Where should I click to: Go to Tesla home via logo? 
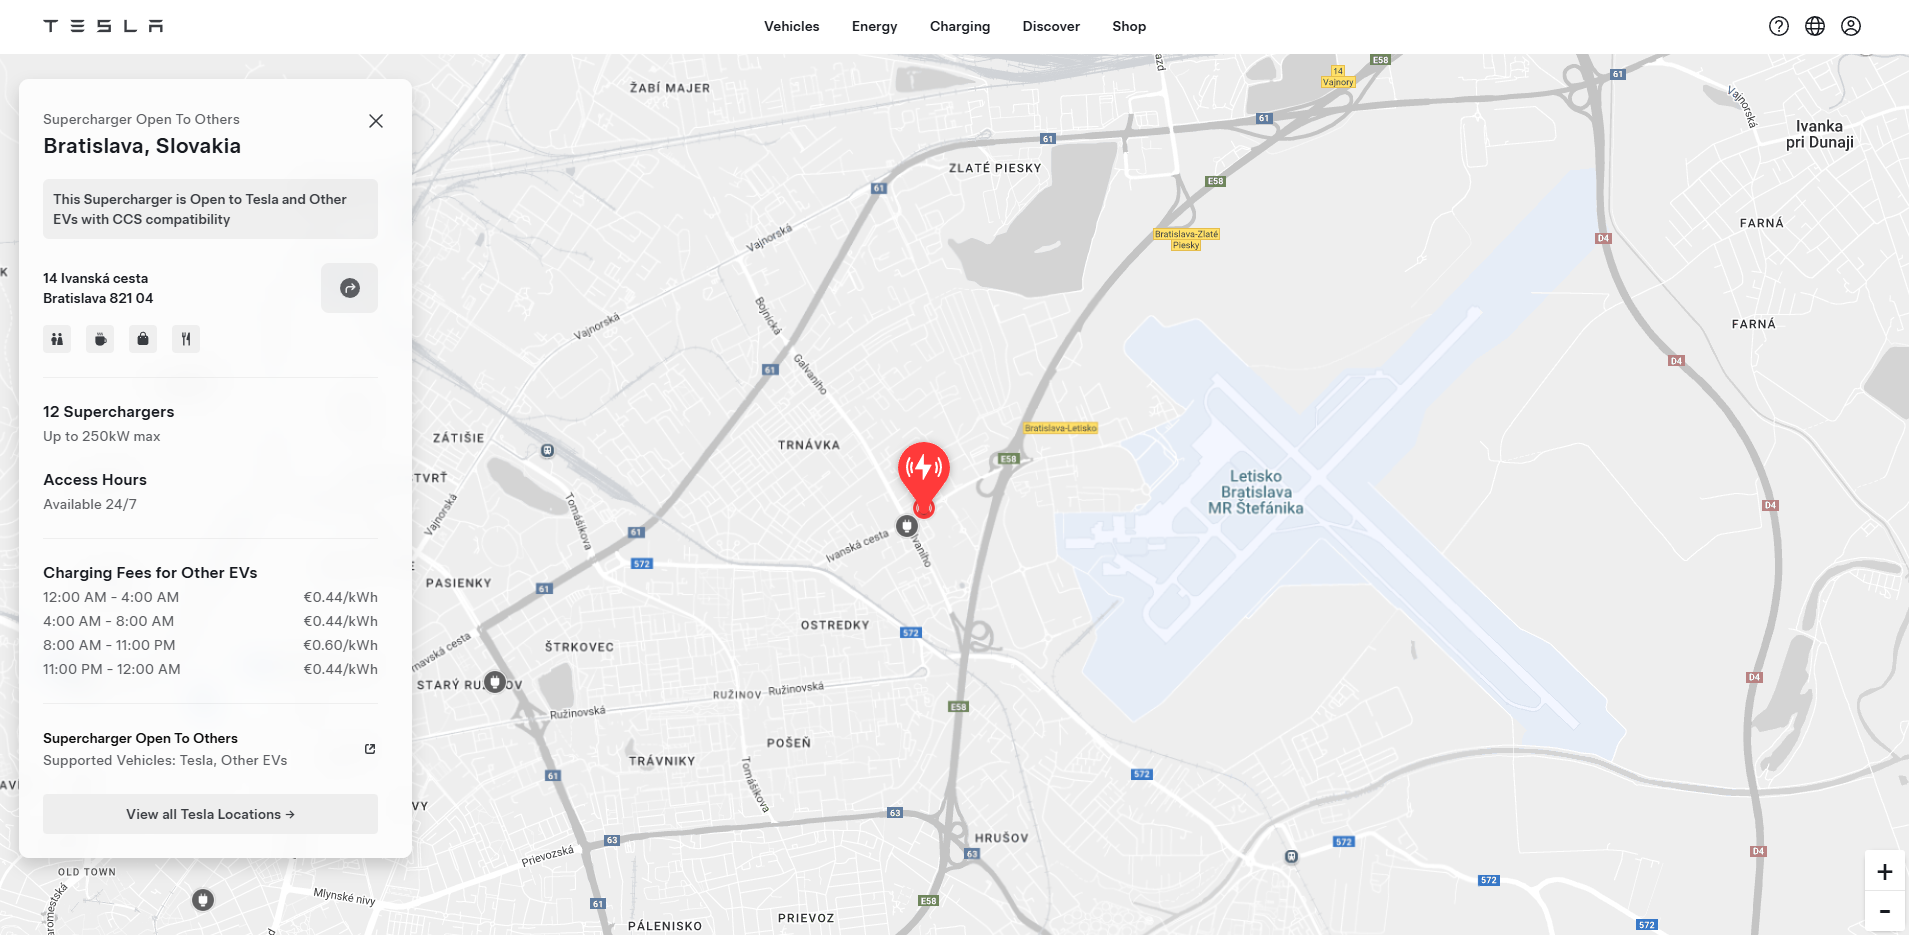pos(103,26)
